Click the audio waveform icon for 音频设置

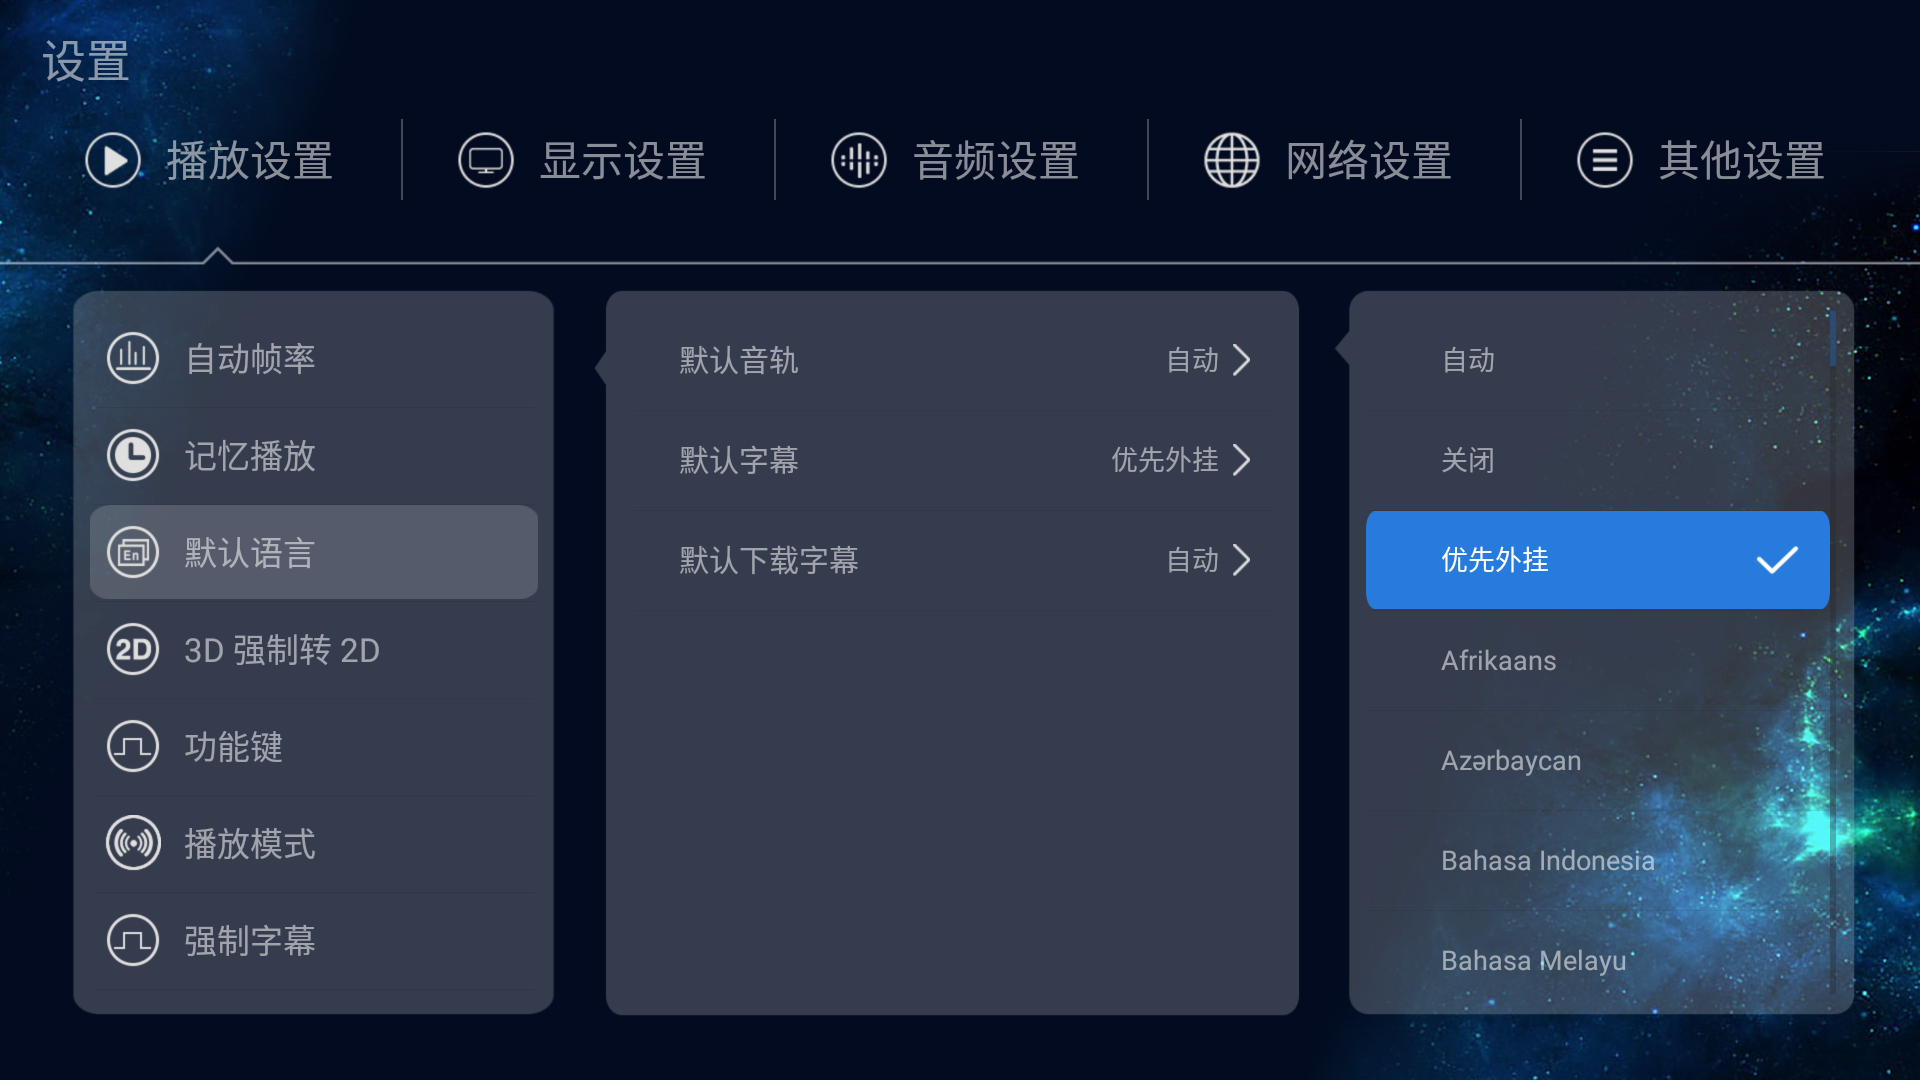click(x=859, y=160)
